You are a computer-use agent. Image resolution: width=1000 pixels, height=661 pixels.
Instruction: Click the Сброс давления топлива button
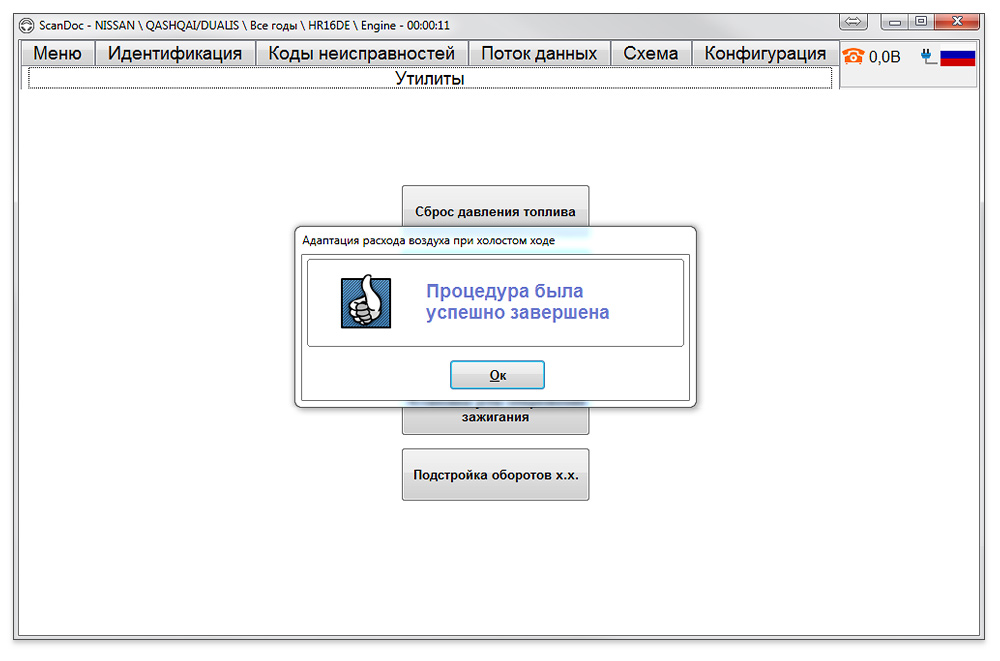point(496,207)
